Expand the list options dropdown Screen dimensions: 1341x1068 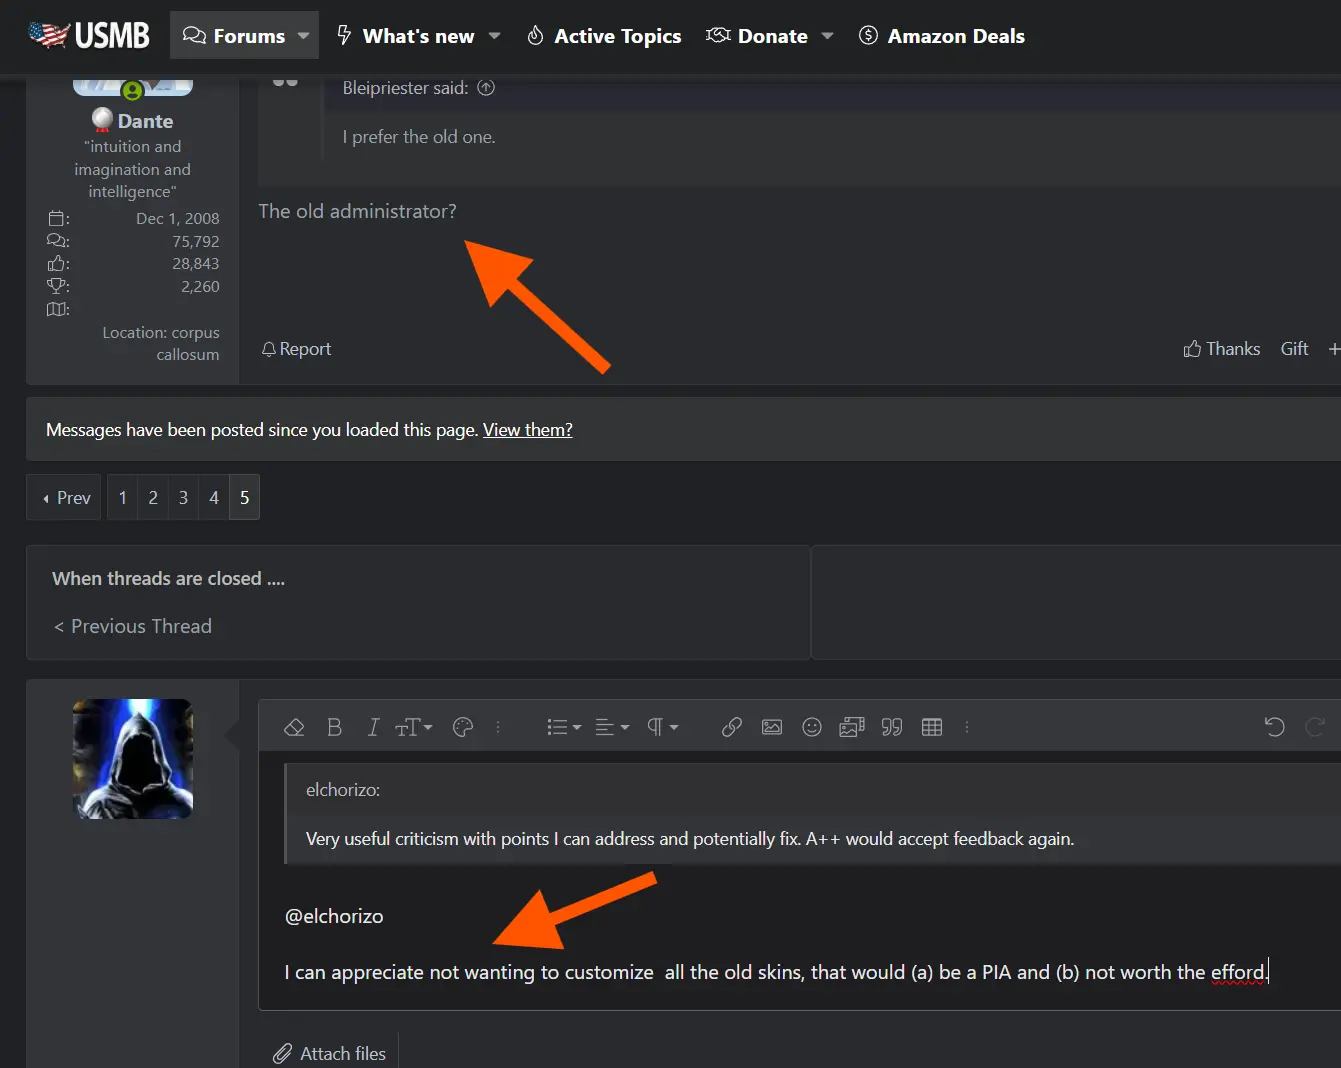coord(564,727)
